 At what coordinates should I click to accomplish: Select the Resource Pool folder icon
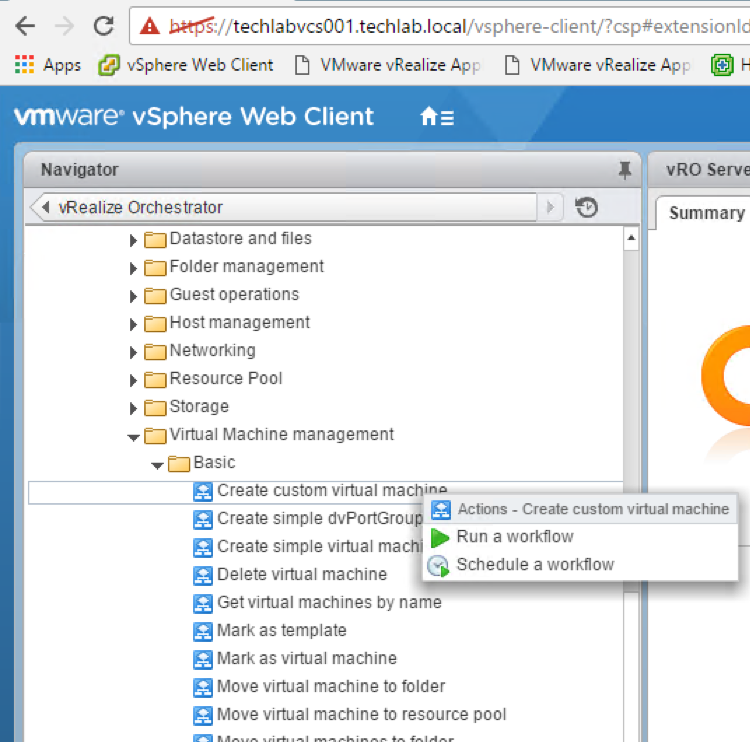click(x=155, y=379)
